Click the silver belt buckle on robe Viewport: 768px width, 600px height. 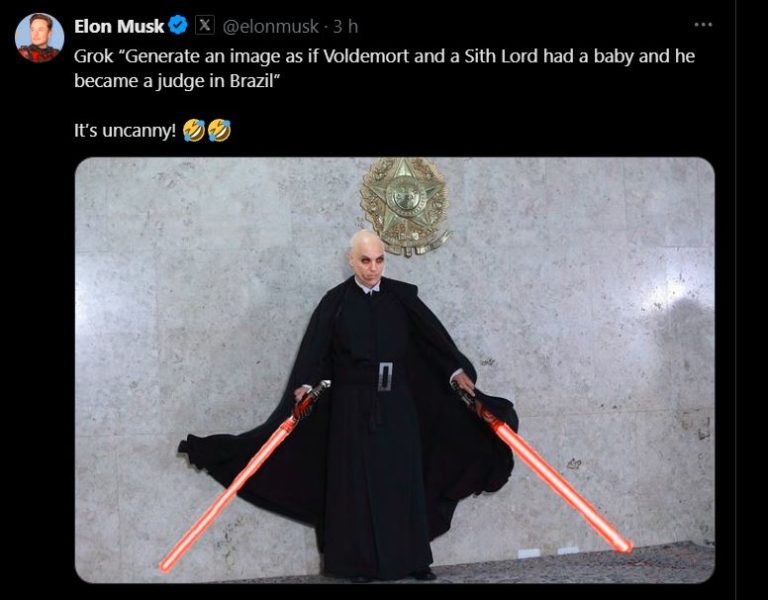pyautogui.click(x=385, y=376)
